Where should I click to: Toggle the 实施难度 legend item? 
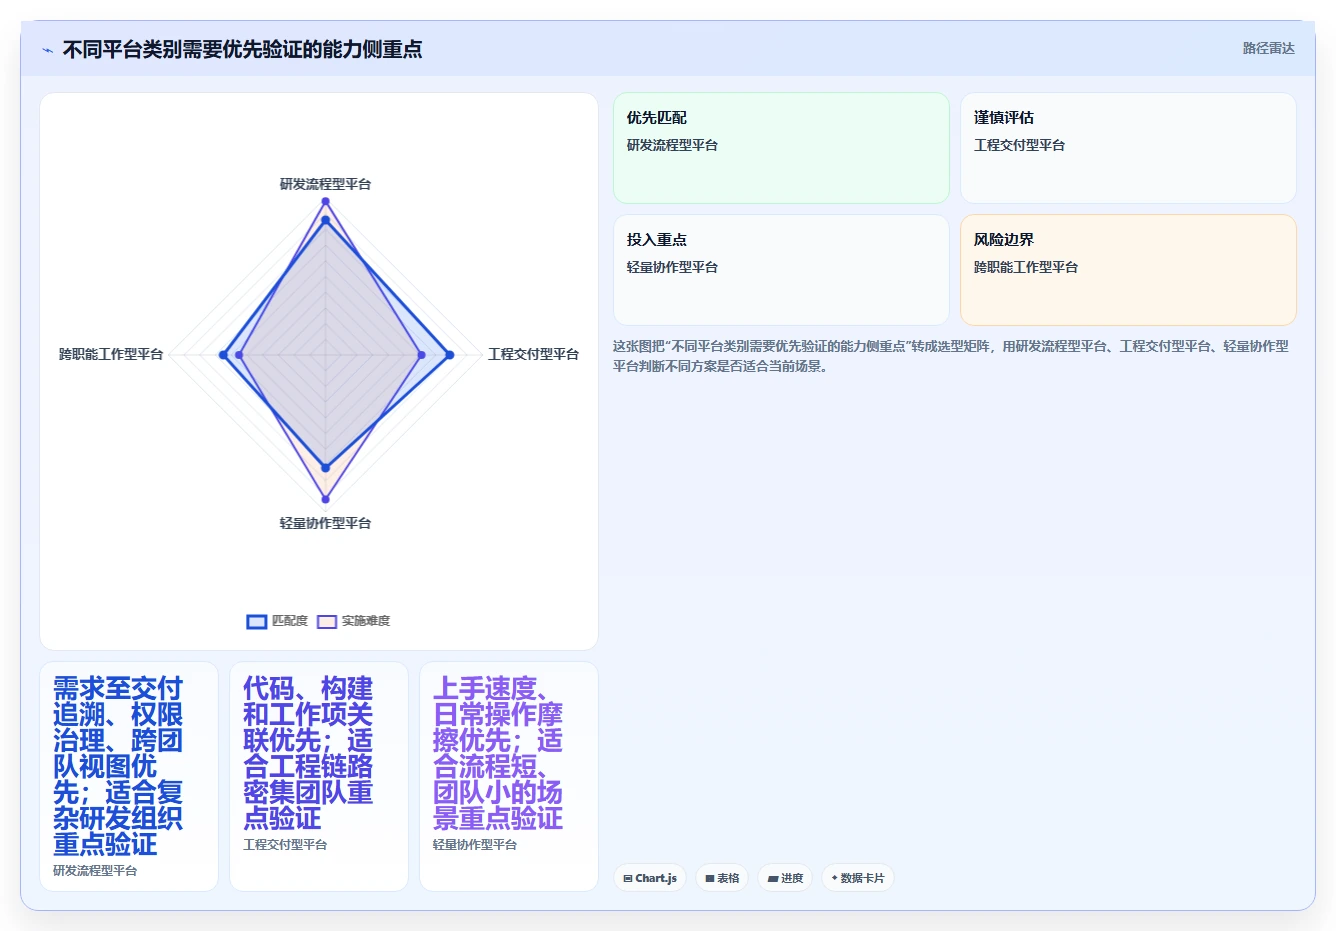(x=354, y=621)
